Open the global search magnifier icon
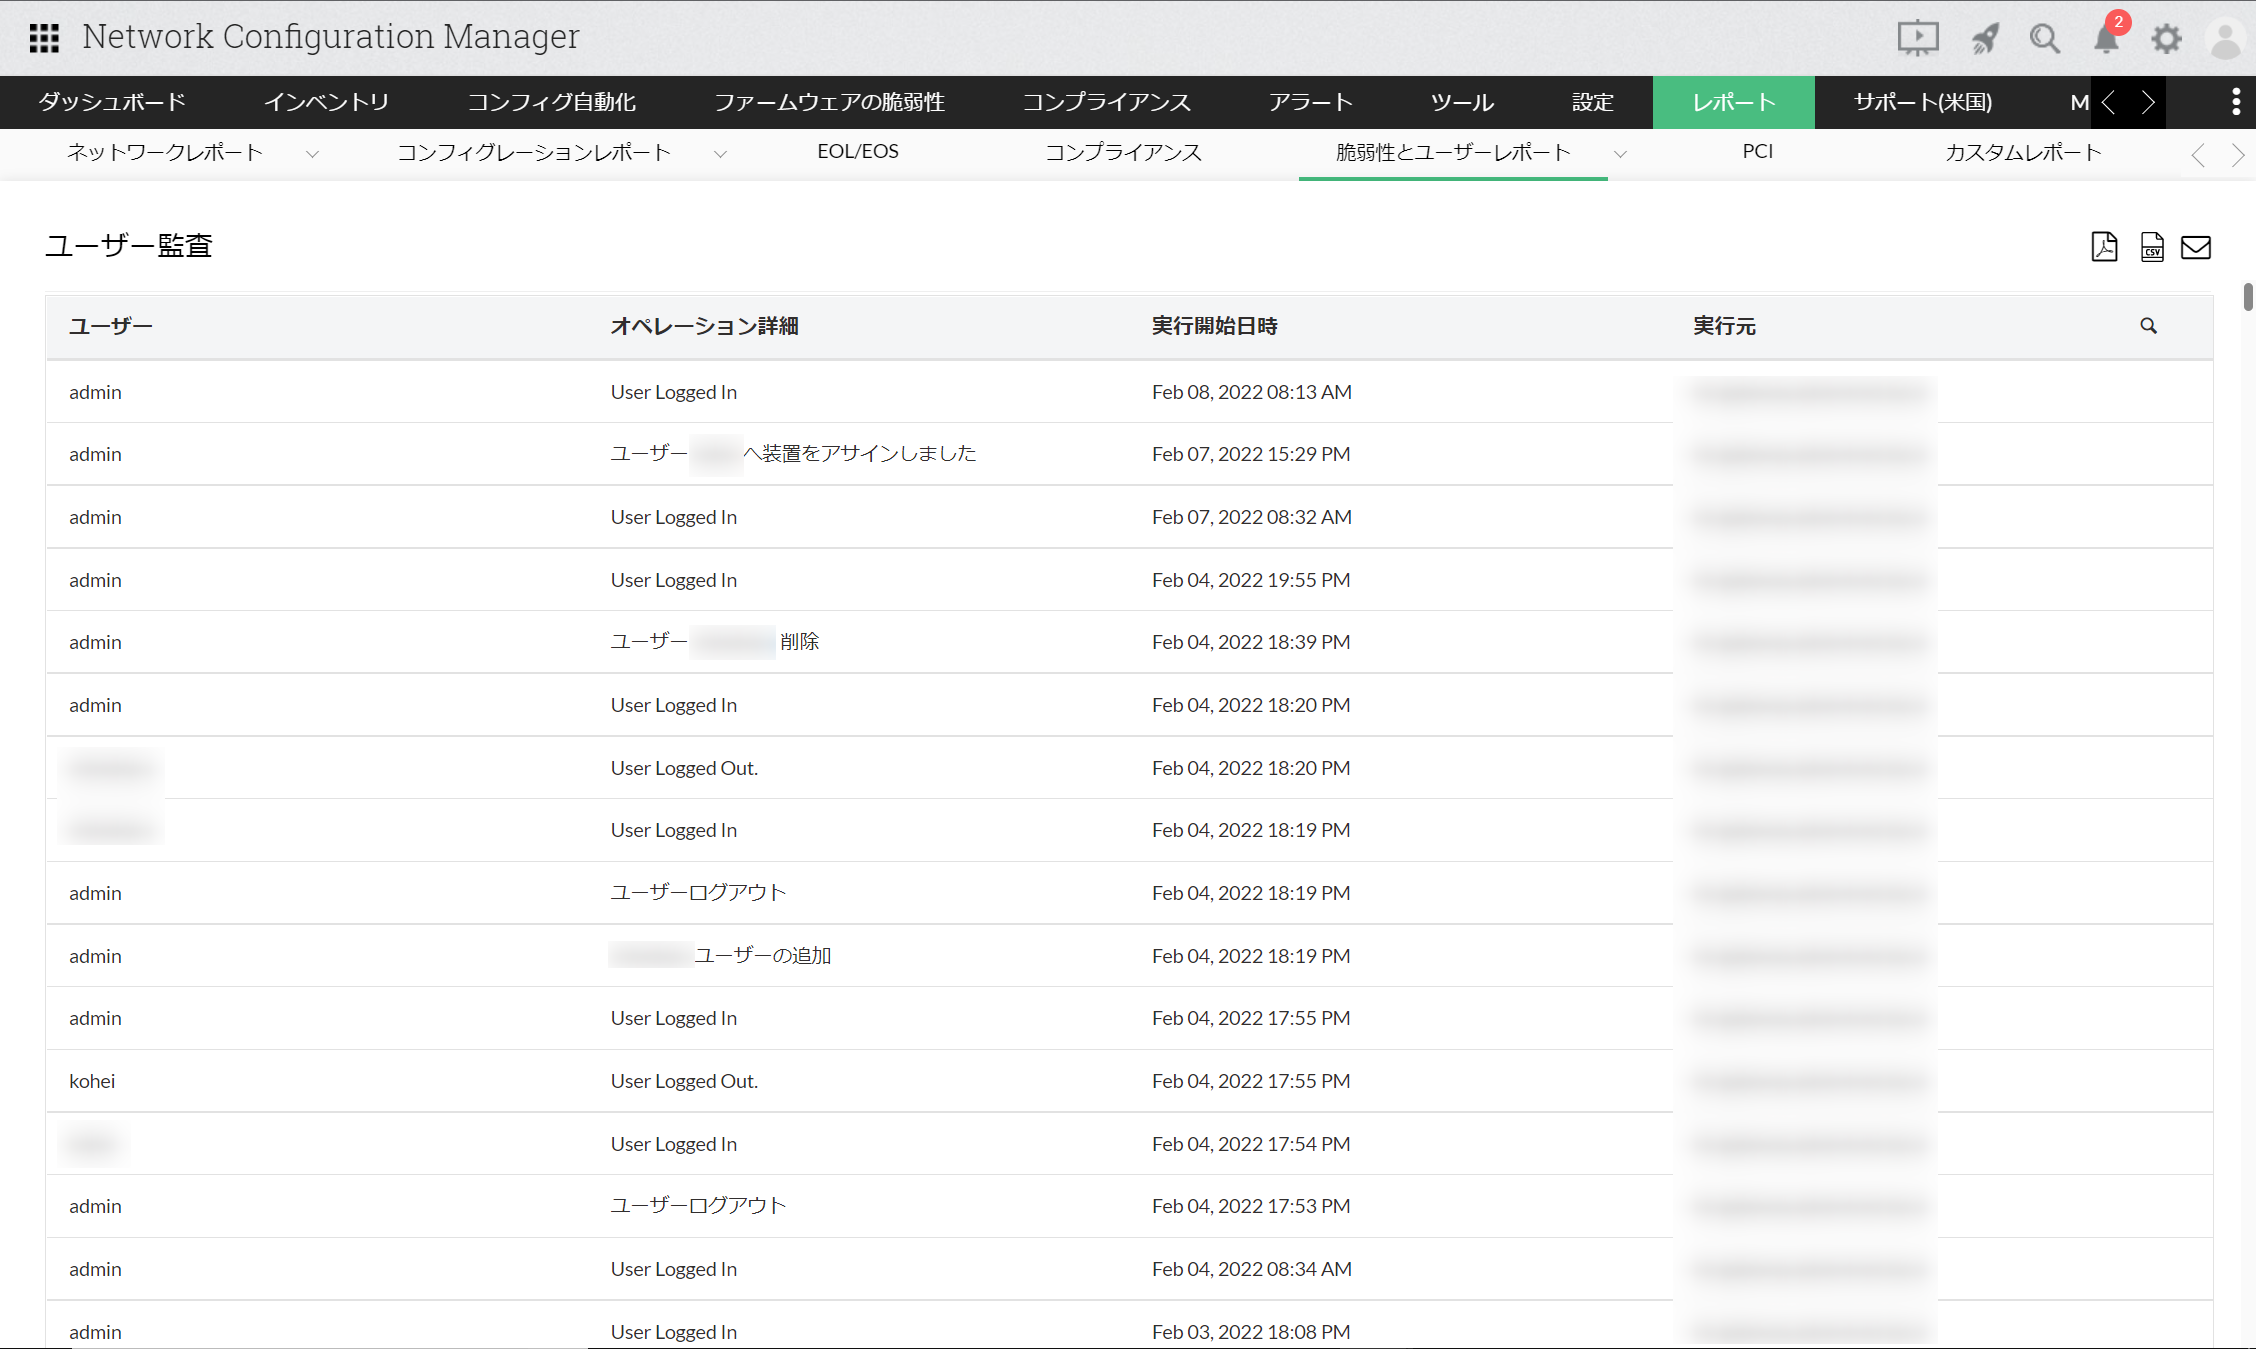The width and height of the screenshot is (2256, 1349). 2044,38
